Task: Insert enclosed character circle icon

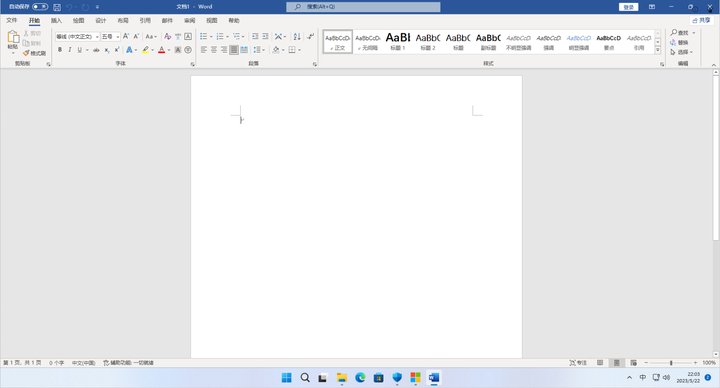Action: 188,50
